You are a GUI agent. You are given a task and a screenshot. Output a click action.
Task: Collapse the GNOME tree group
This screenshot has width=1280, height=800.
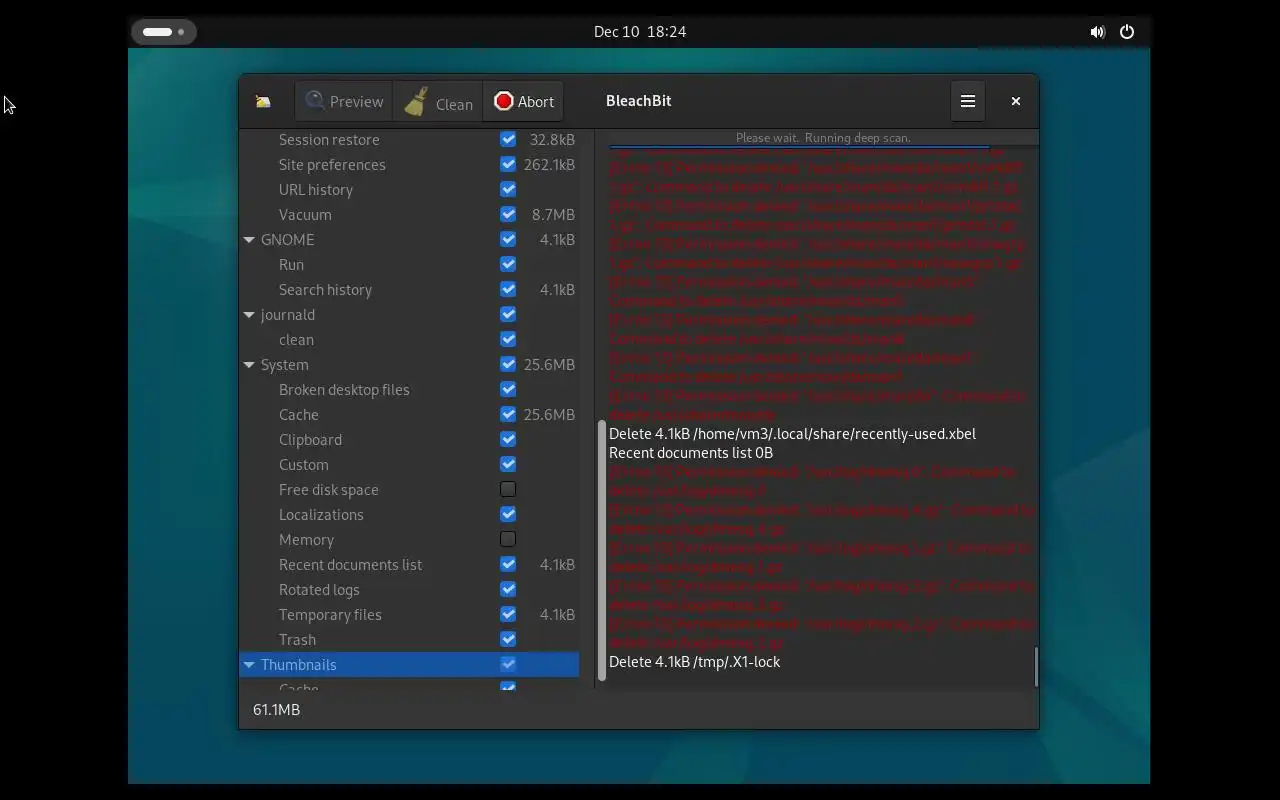[249, 240]
